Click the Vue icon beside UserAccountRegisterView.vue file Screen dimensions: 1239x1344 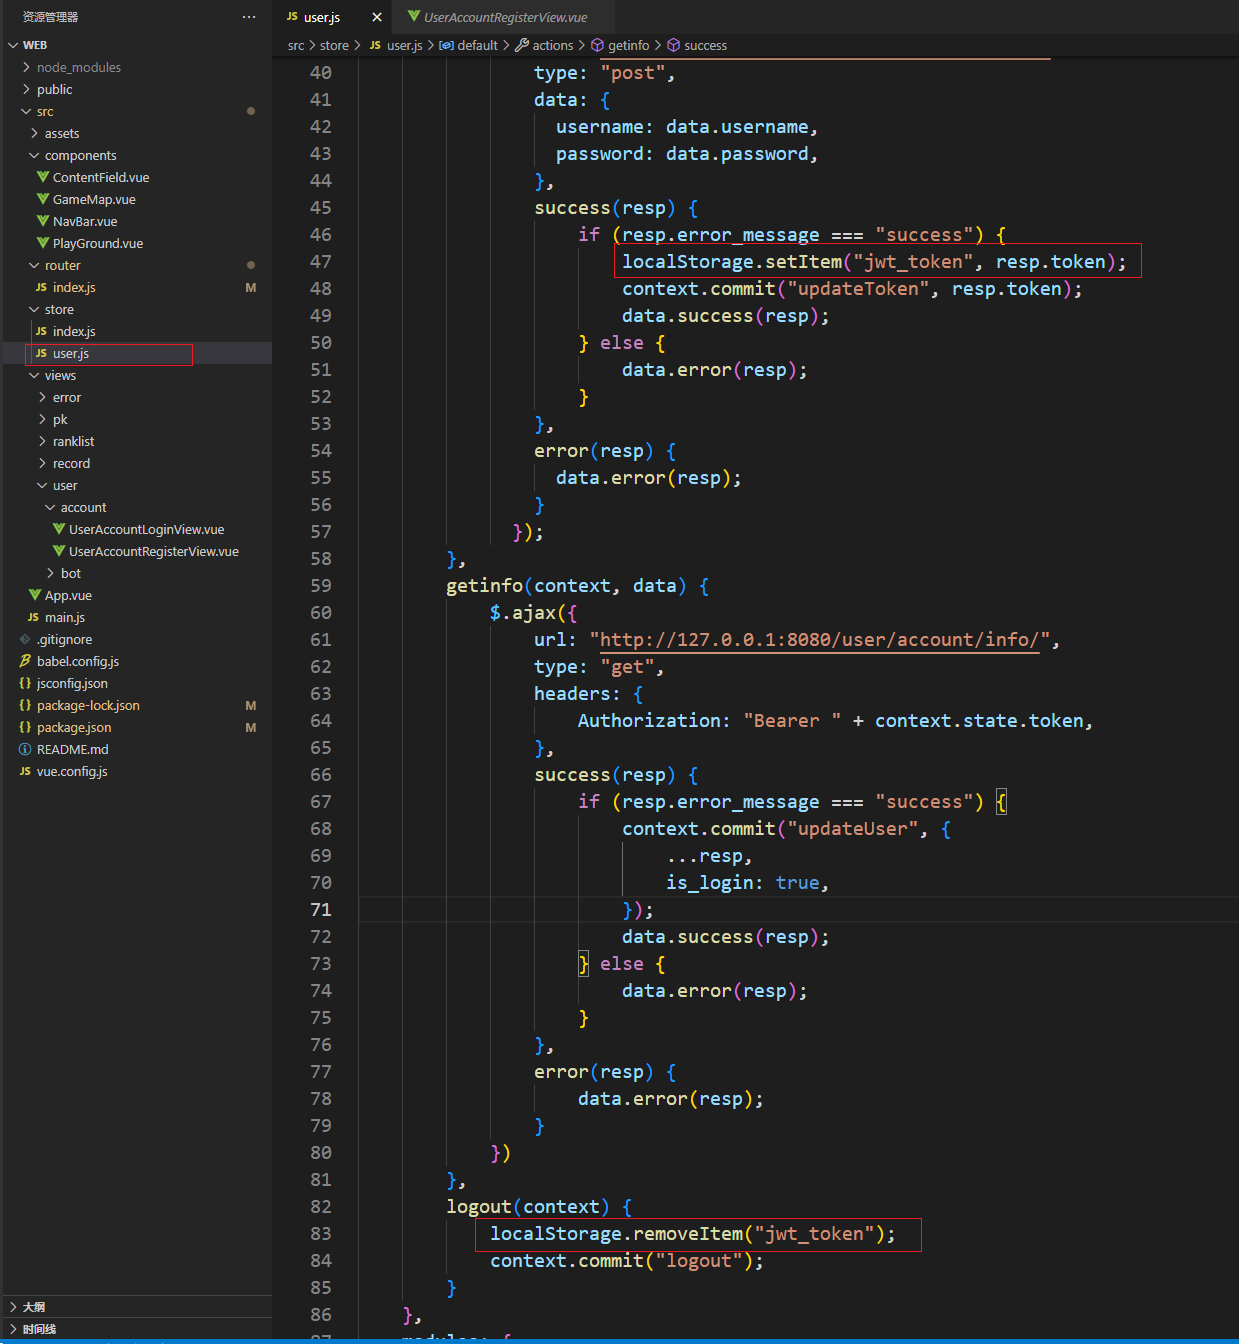point(59,551)
